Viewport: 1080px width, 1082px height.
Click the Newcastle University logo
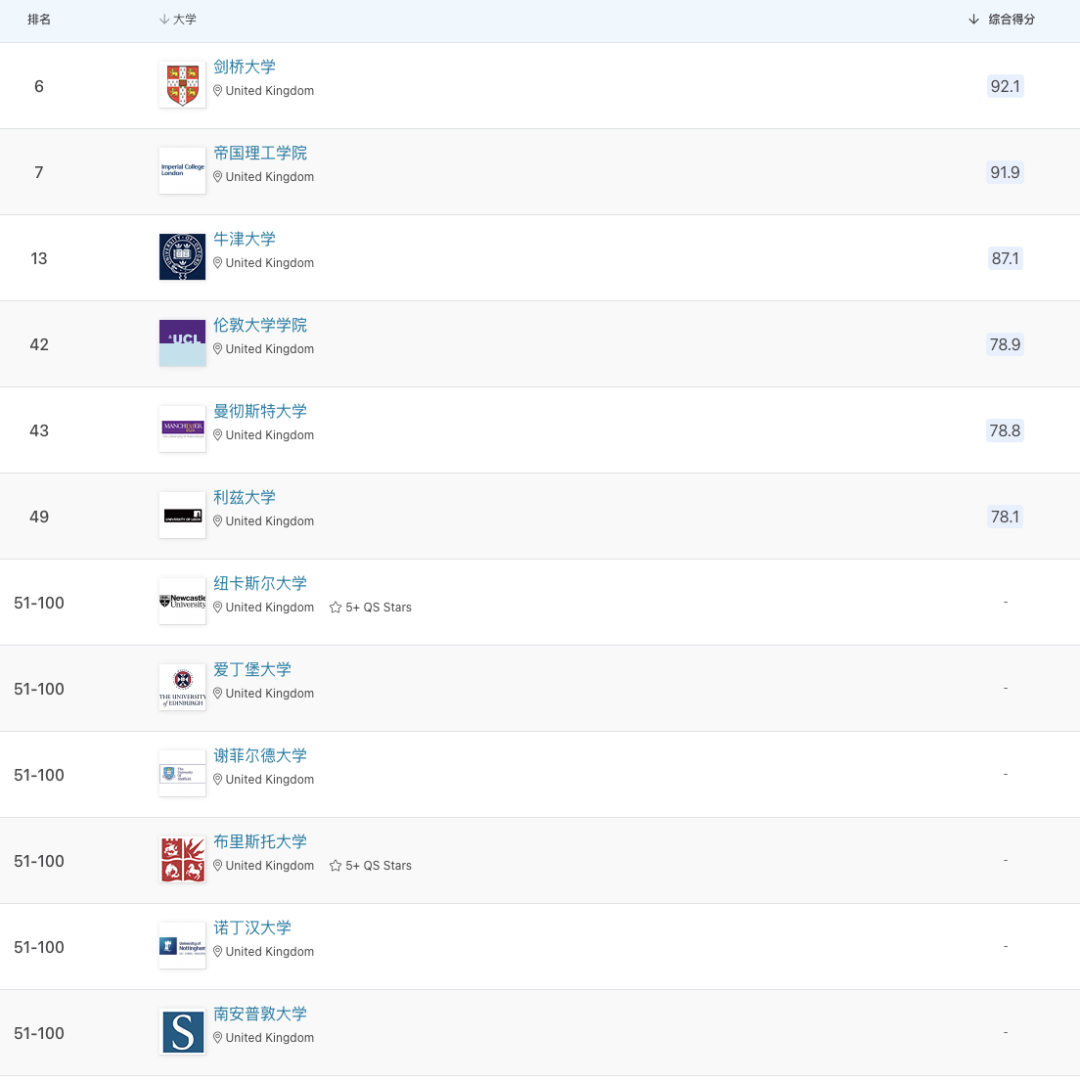coord(181,600)
